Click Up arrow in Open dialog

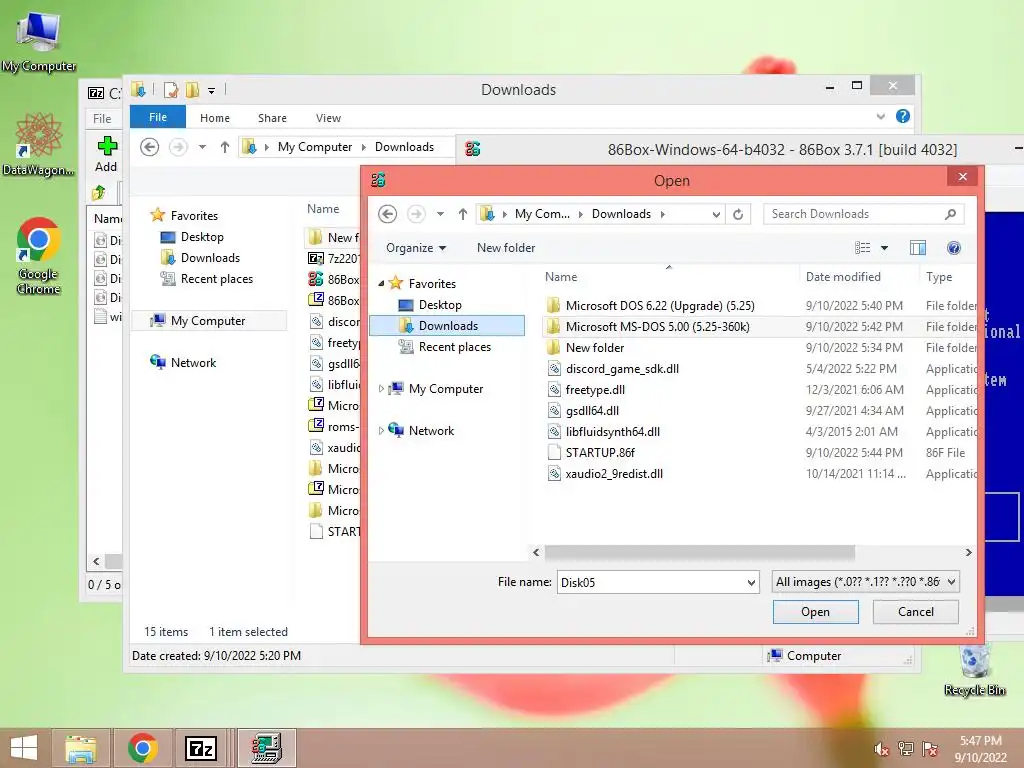pyautogui.click(x=462, y=214)
